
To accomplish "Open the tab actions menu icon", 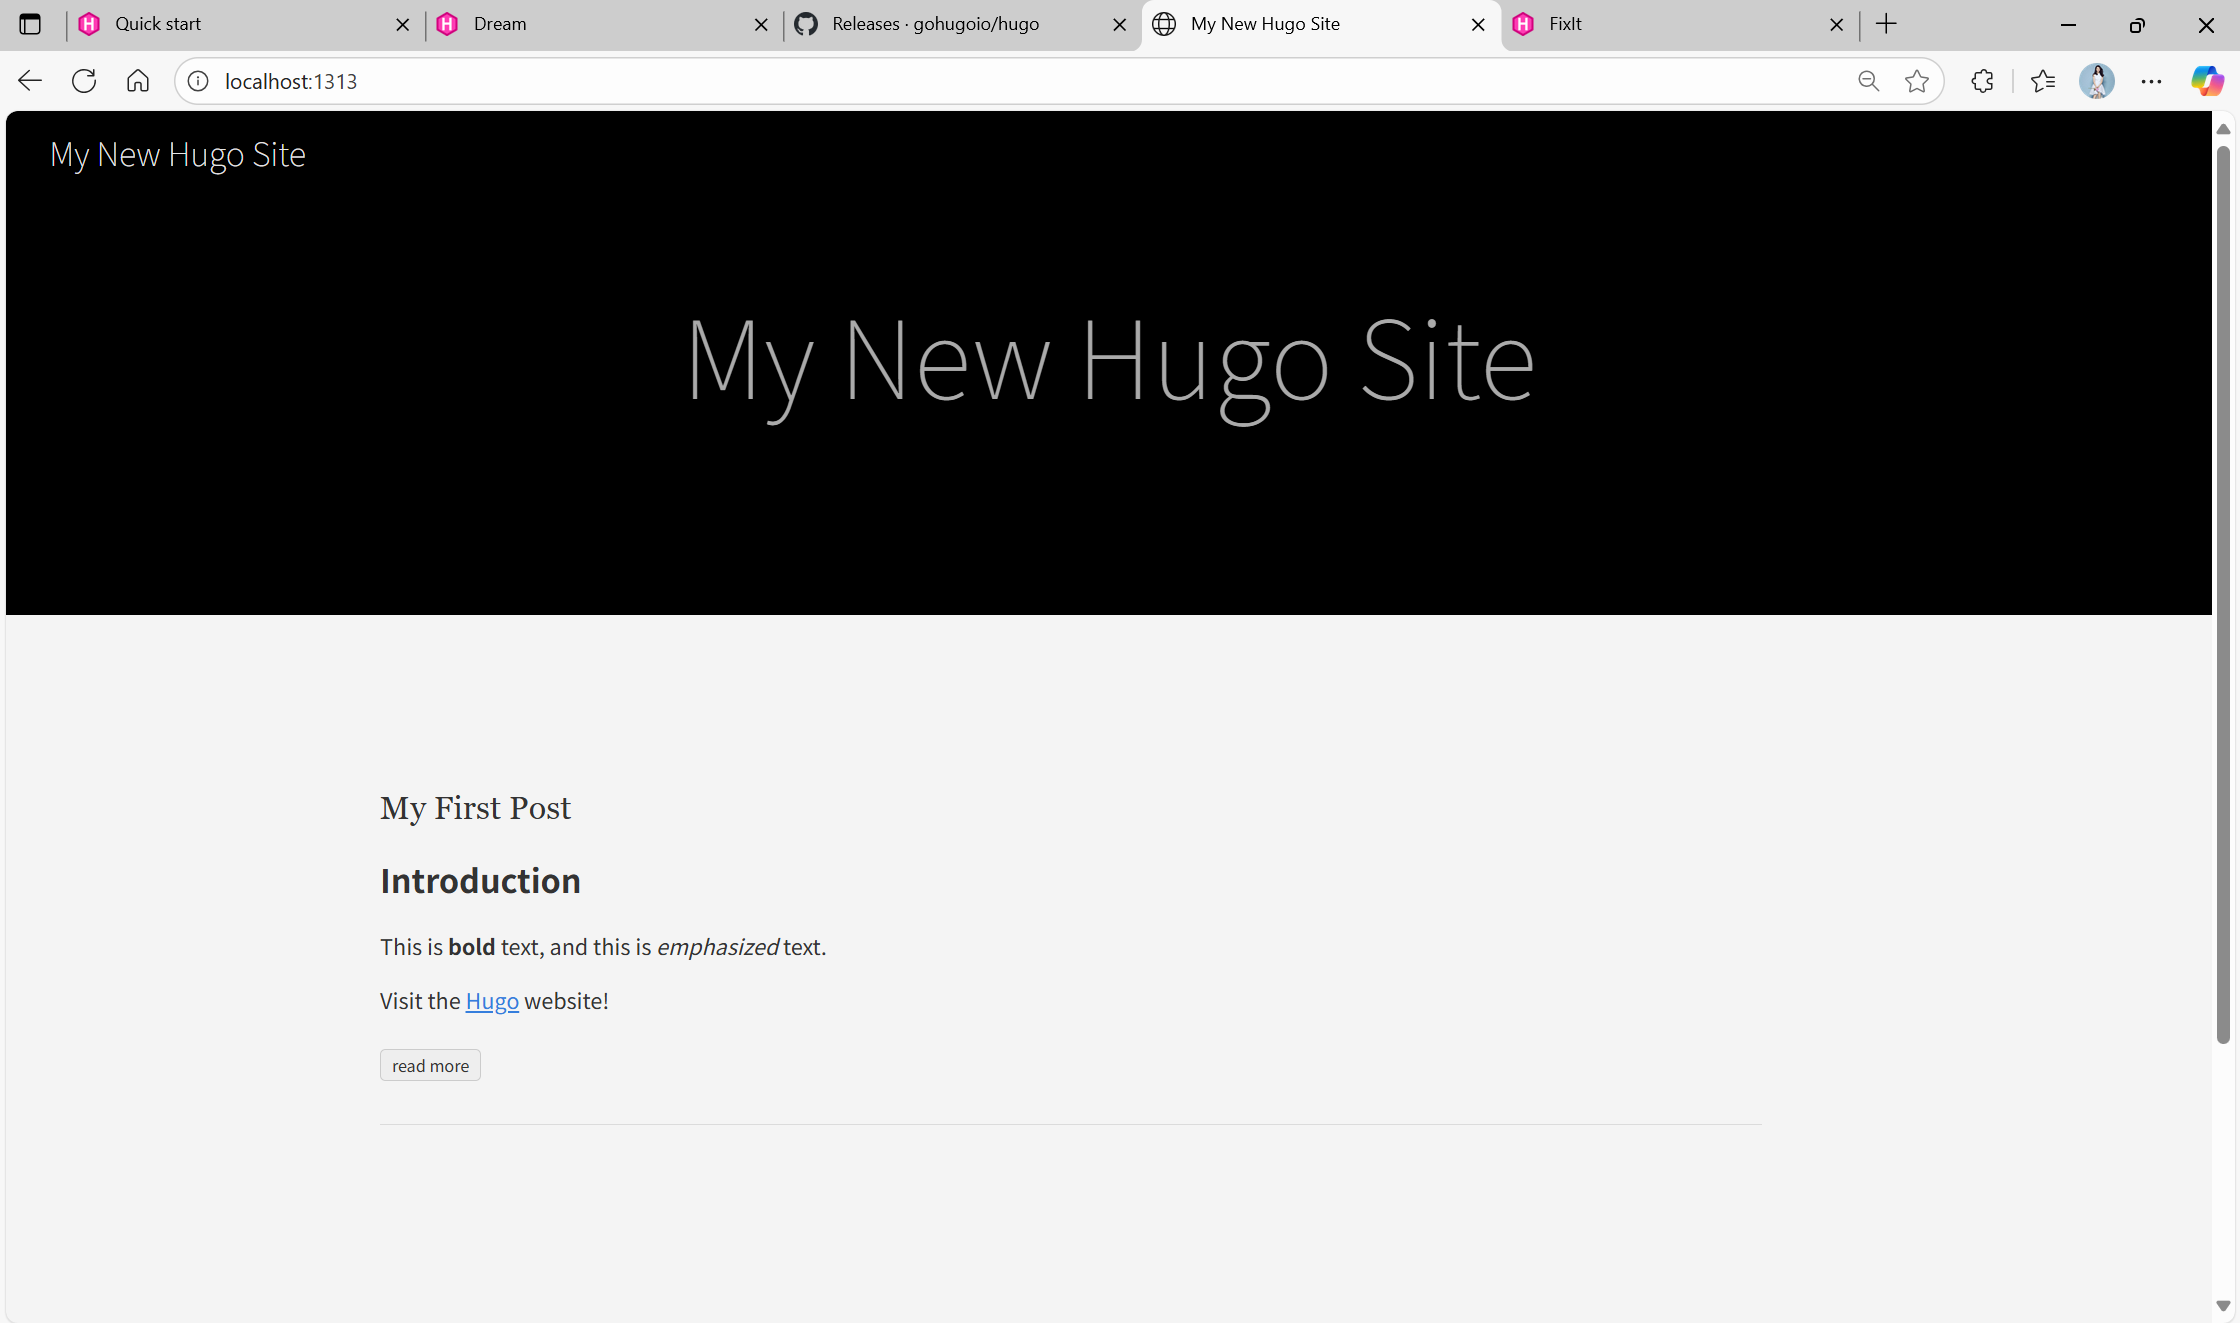I will 30,24.
